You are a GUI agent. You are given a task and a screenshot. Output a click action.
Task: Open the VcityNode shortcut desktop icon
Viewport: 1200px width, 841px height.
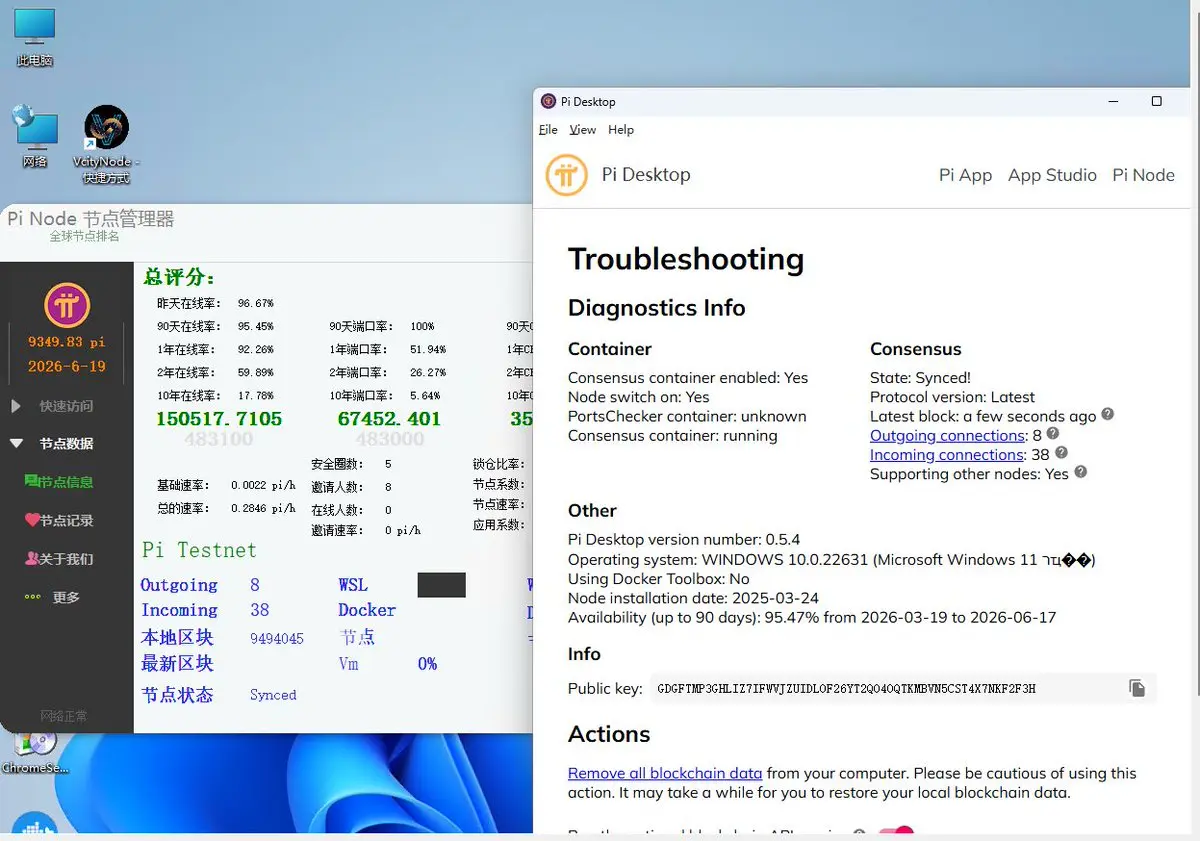pos(106,145)
